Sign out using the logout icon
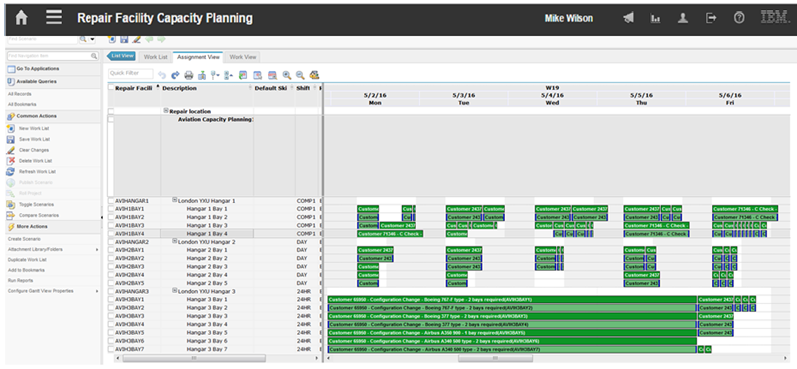797x369 pixels. tap(711, 18)
